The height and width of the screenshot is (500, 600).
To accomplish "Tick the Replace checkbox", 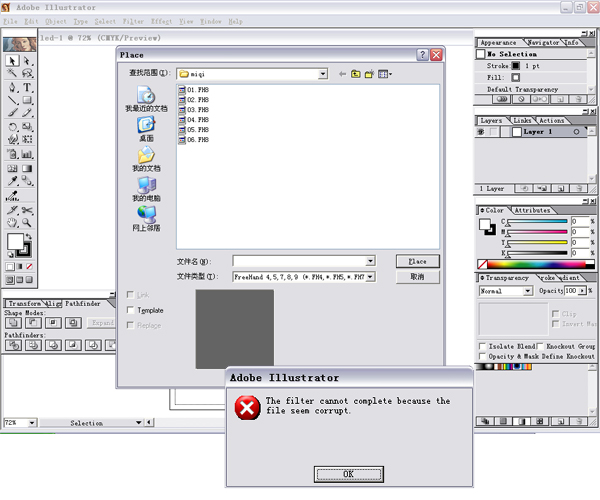I will [130, 325].
